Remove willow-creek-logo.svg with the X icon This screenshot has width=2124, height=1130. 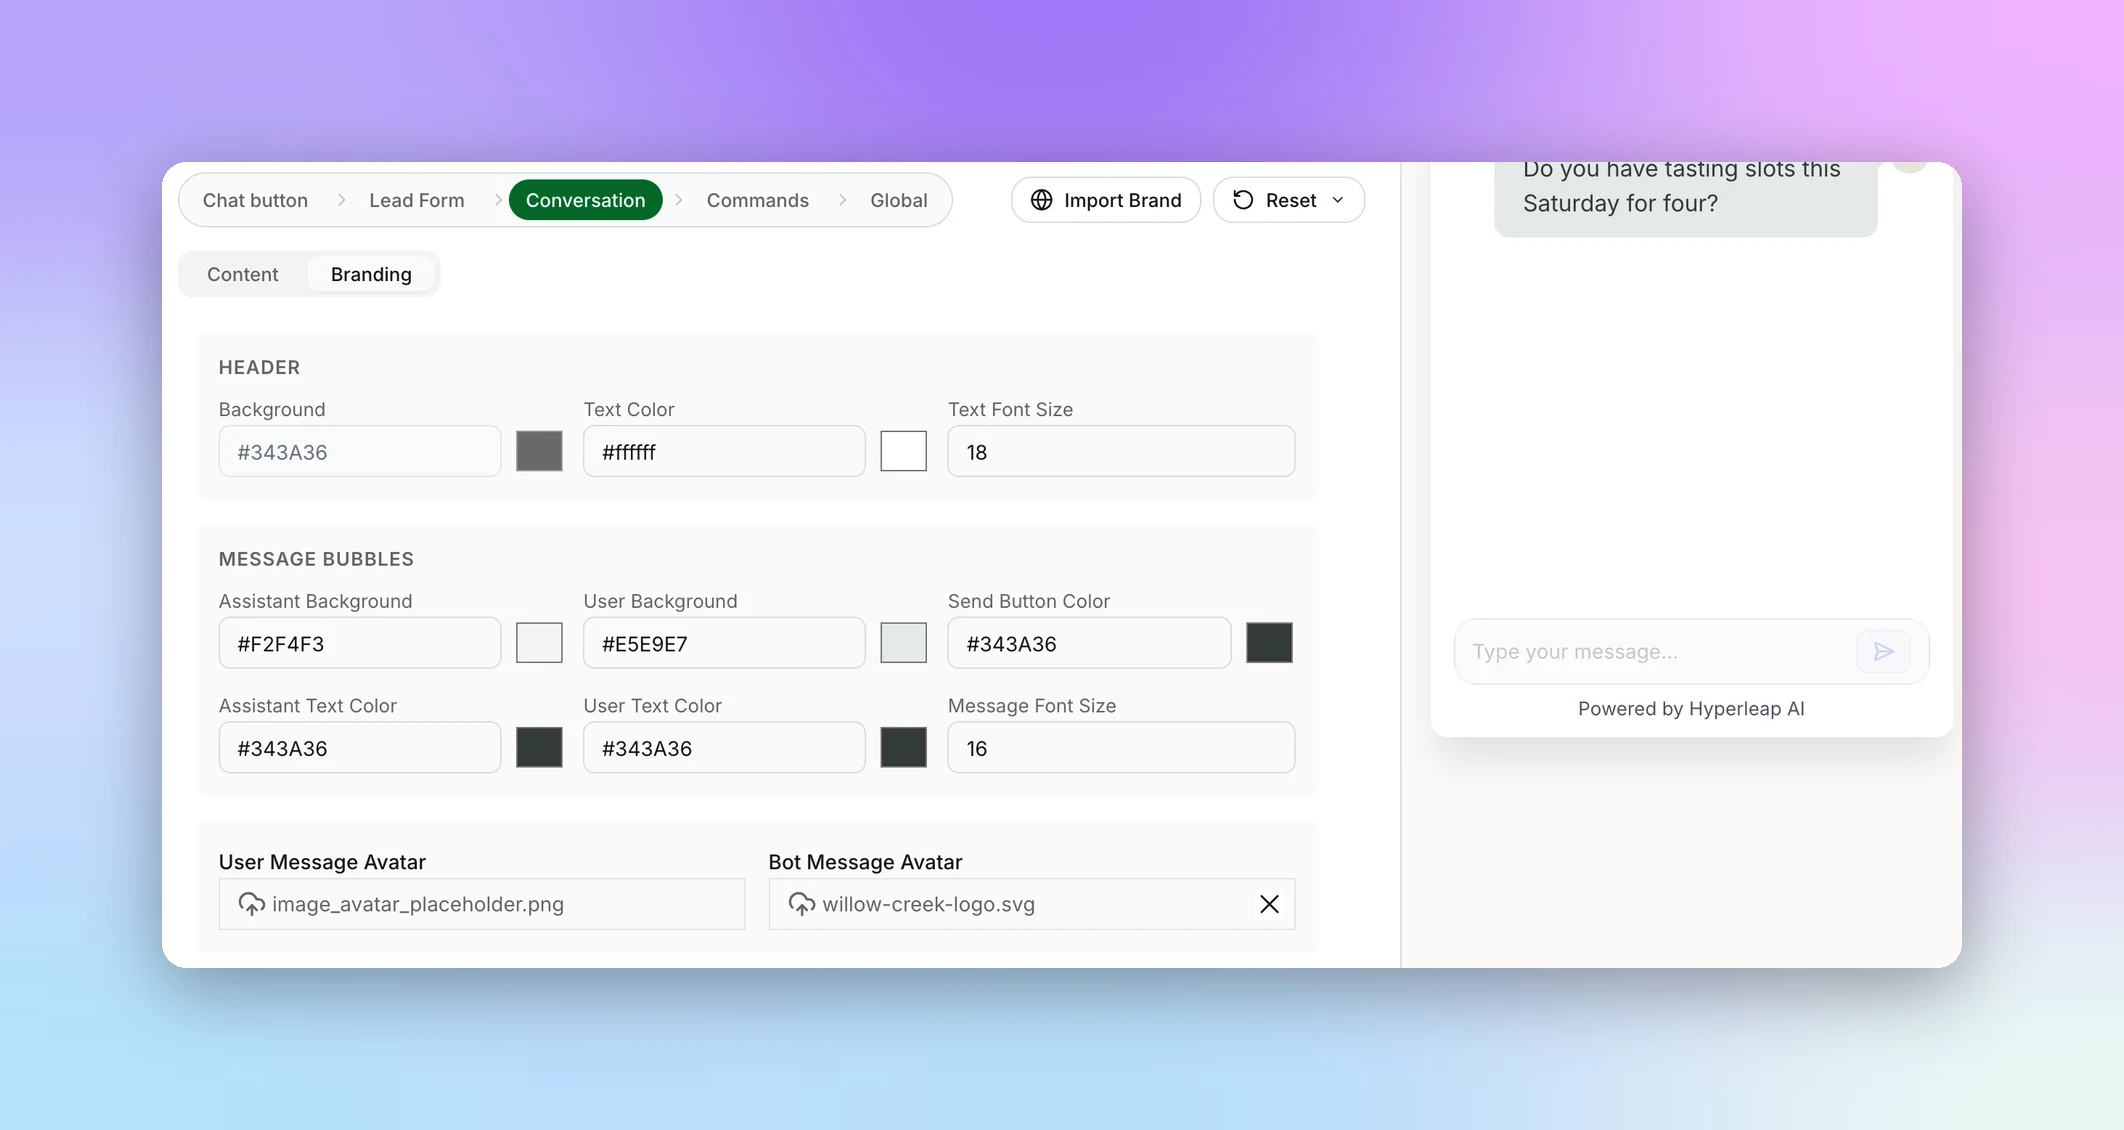pyautogui.click(x=1269, y=904)
